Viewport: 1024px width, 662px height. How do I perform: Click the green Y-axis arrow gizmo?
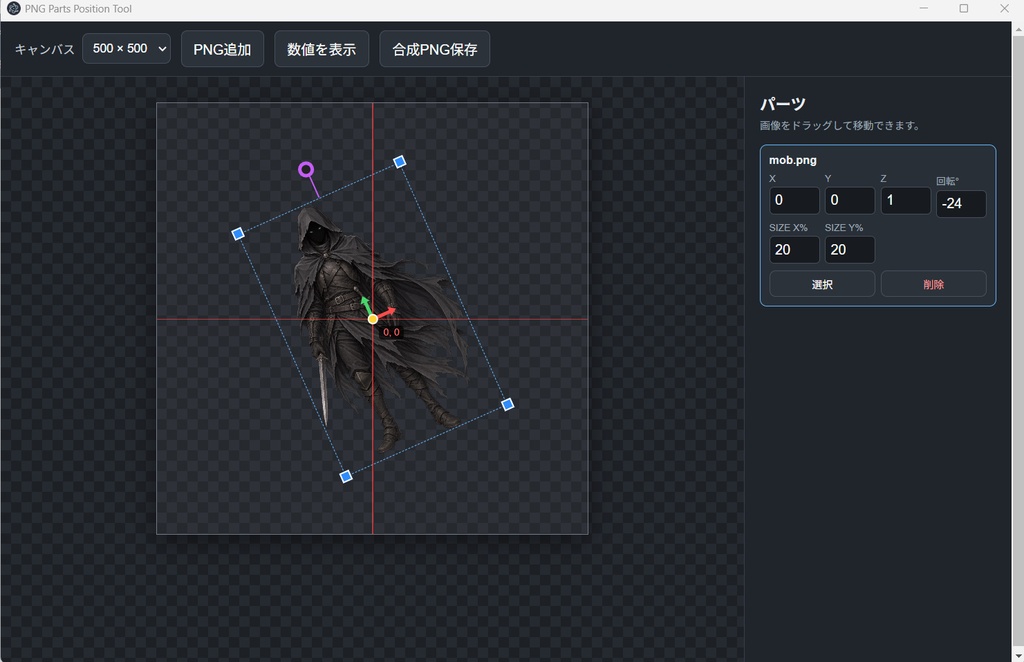(366, 305)
